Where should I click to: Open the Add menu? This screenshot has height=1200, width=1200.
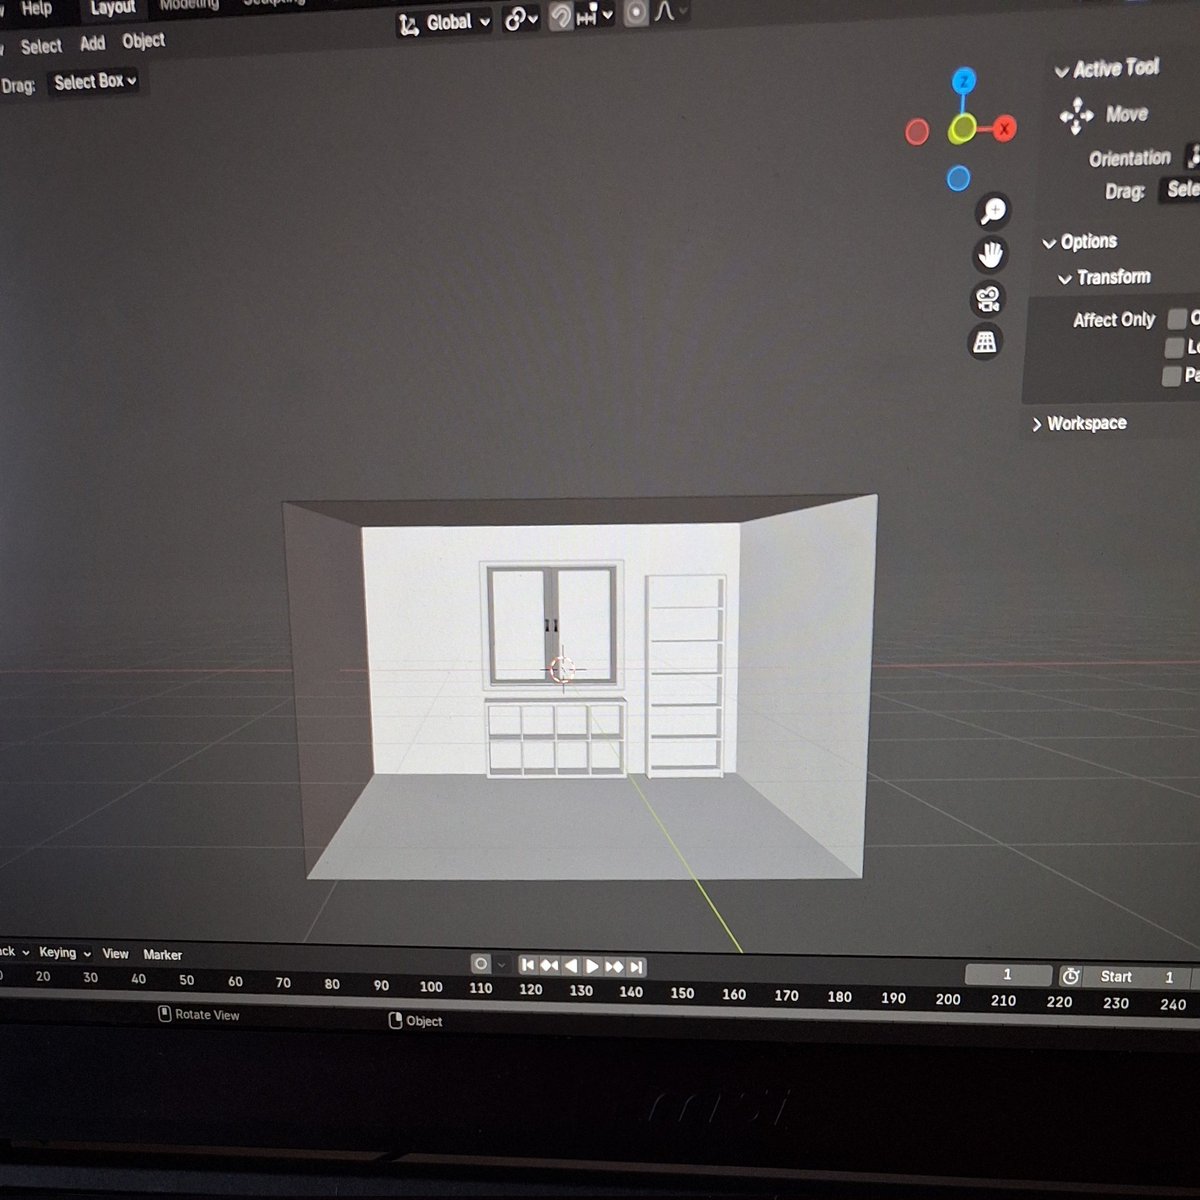click(92, 43)
